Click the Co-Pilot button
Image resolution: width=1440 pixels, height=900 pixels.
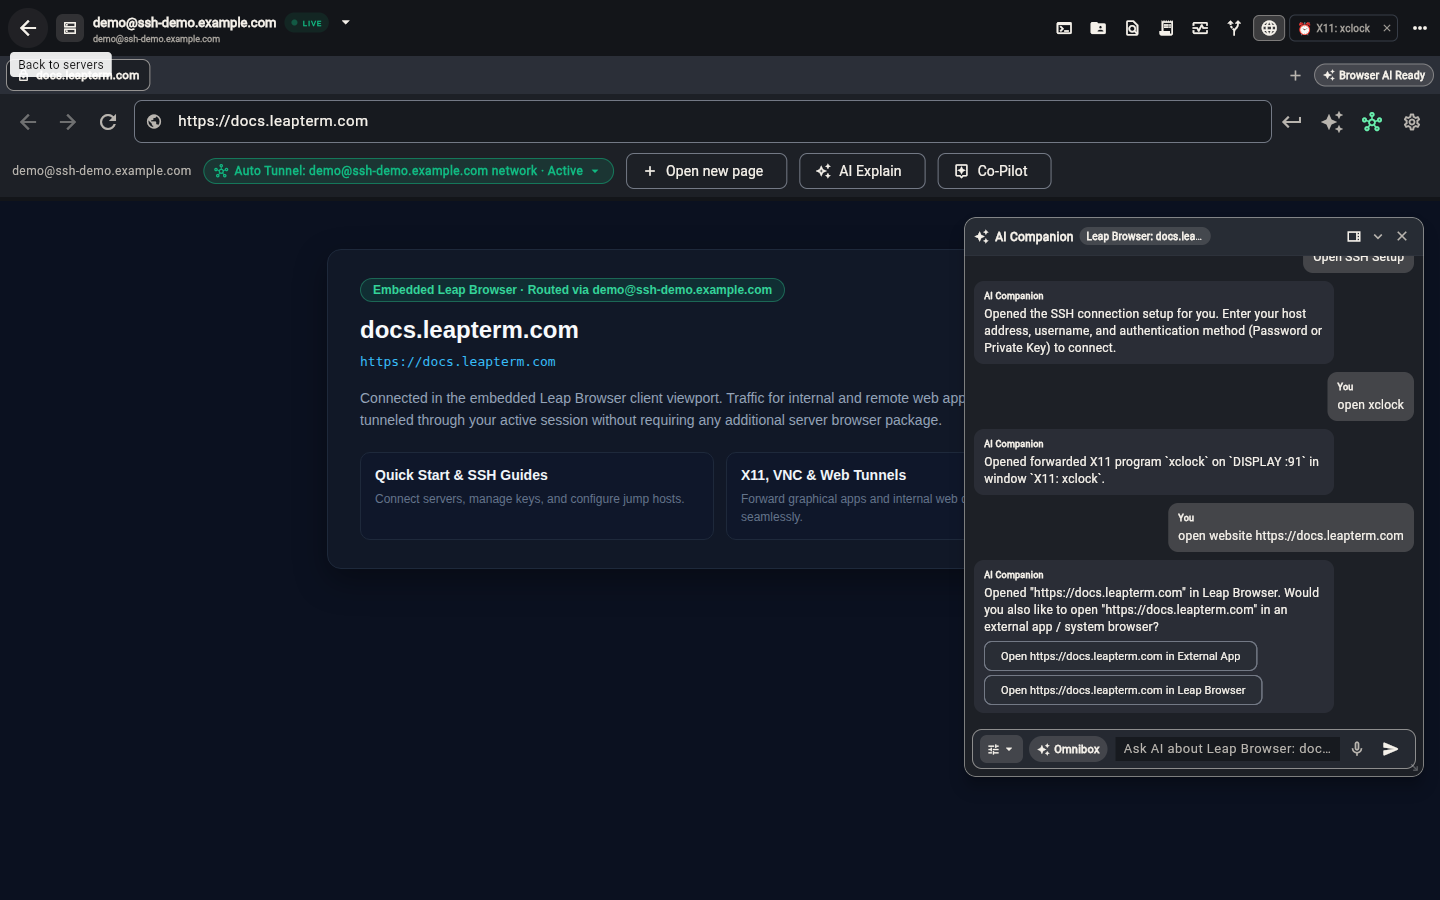(994, 171)
